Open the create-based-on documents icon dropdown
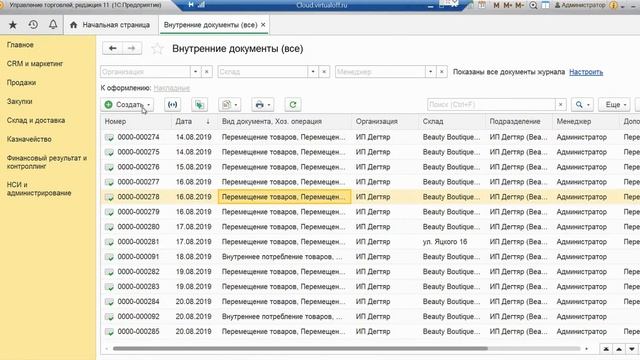This screenshot has width=640, height=360. coord(229,105)
